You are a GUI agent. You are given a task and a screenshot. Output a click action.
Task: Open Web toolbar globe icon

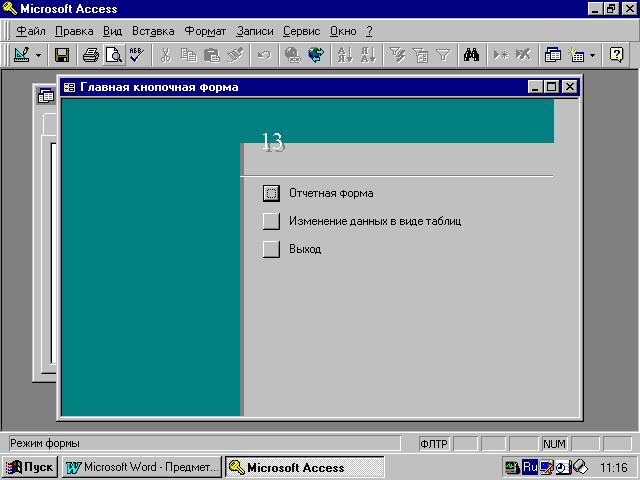[316, 55]
